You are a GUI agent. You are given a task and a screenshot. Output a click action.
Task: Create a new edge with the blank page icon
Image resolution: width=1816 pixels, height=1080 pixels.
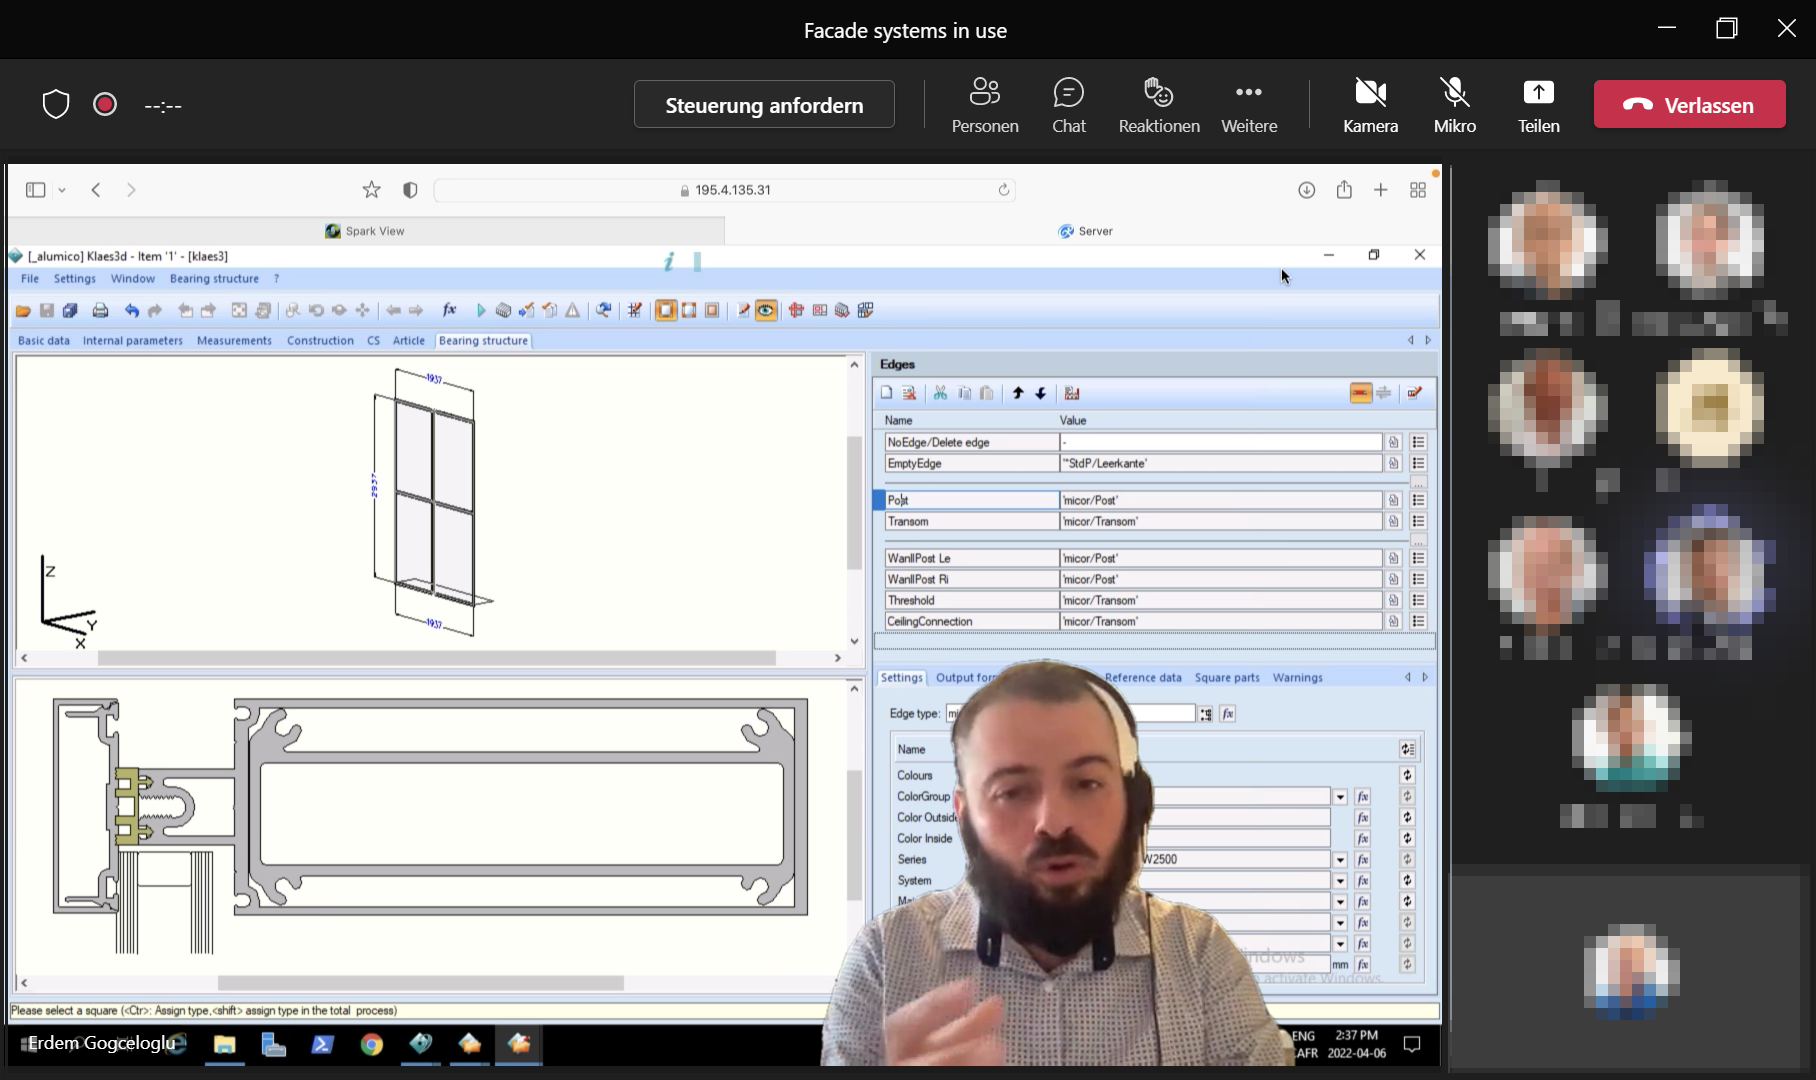[x=886, y=393]
